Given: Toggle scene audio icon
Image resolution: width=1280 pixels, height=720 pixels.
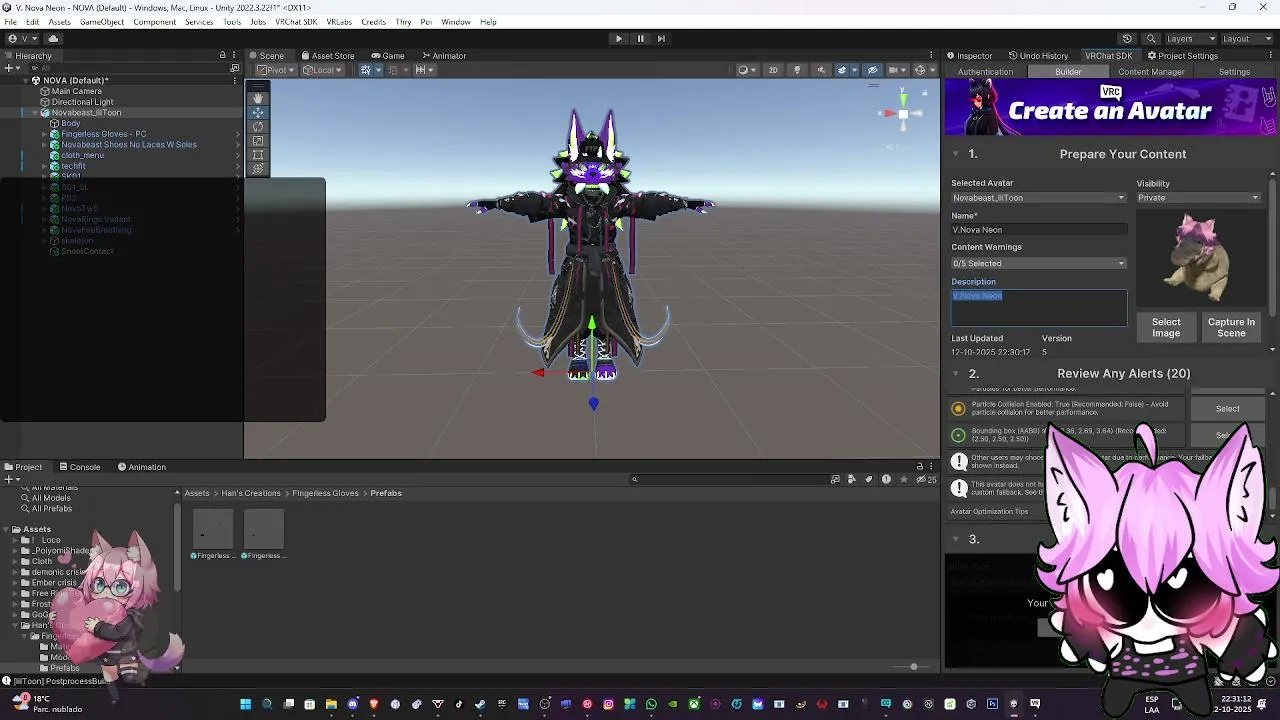Looking at the screenshot, I should tap(821, 70).
